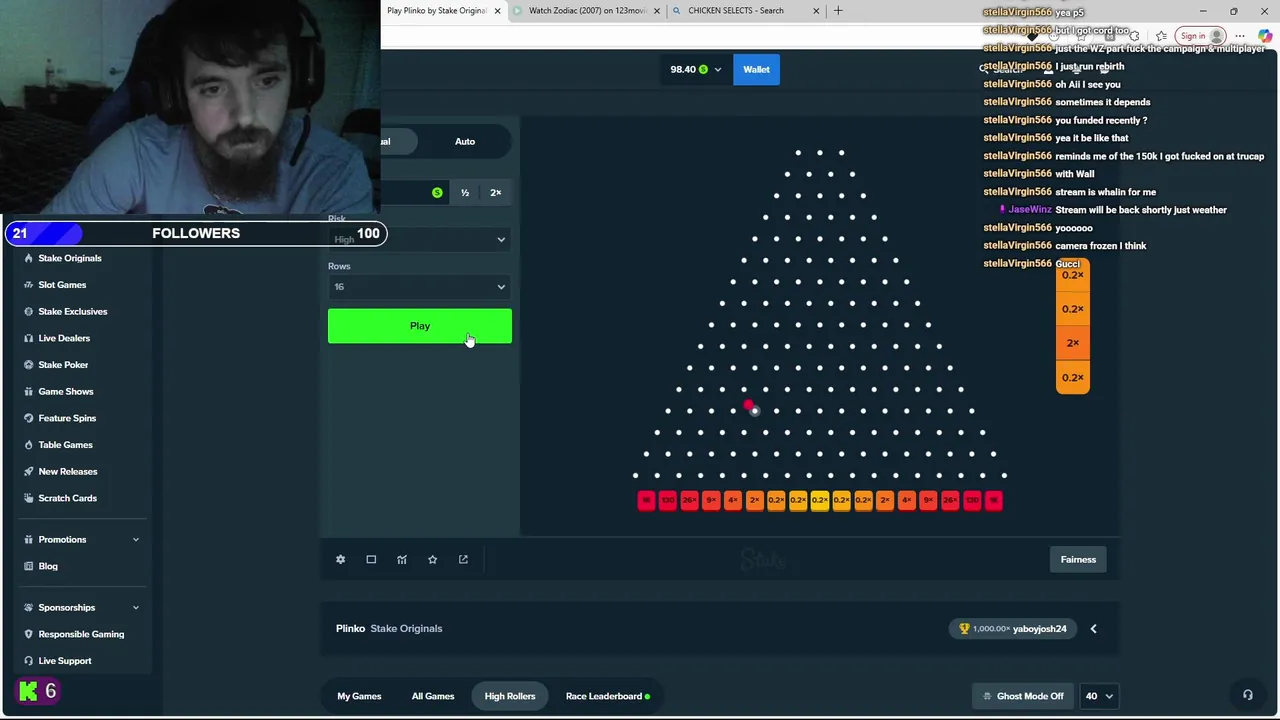
Task: Close the Play Plinko browser tab
Action: click(497, 11)
